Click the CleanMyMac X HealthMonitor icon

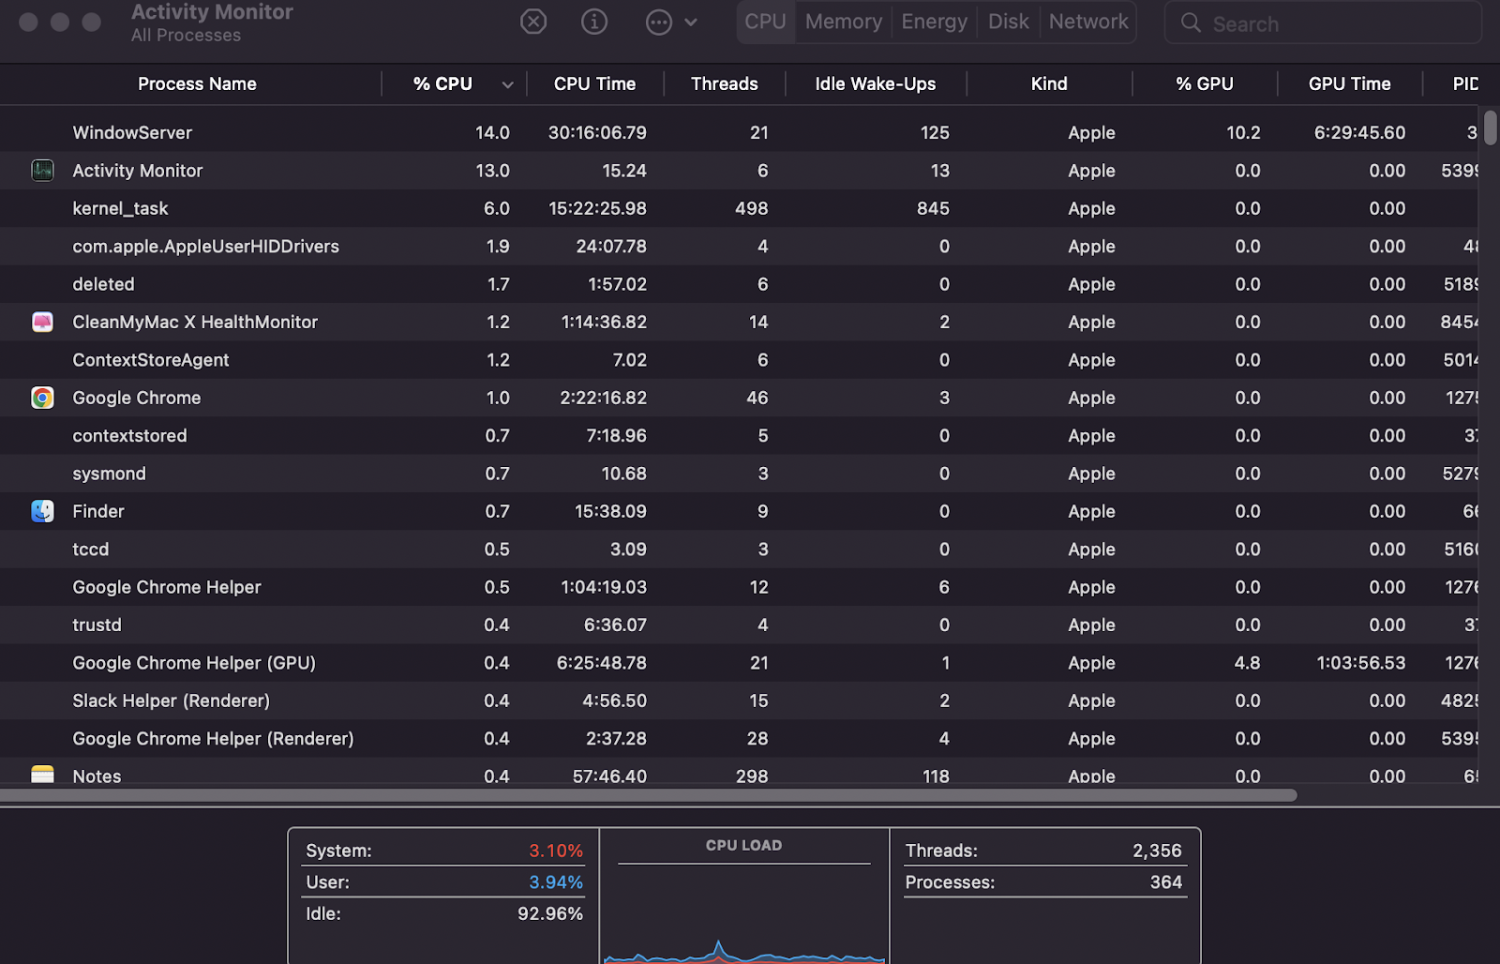(x=42, y=322)
